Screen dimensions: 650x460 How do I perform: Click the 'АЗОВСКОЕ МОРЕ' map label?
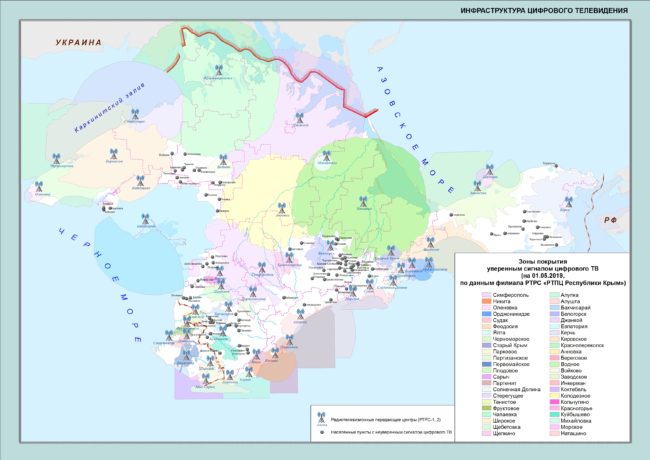(415, 130)
